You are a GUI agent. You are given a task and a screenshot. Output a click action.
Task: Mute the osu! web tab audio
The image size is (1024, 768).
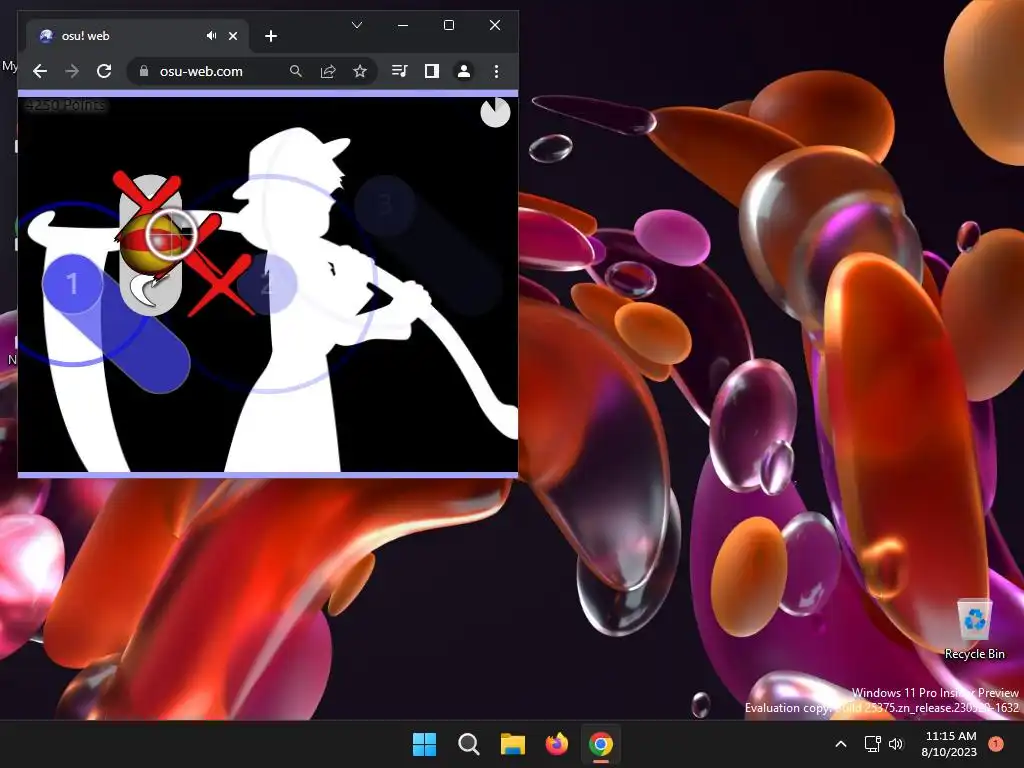pos(211,36)
